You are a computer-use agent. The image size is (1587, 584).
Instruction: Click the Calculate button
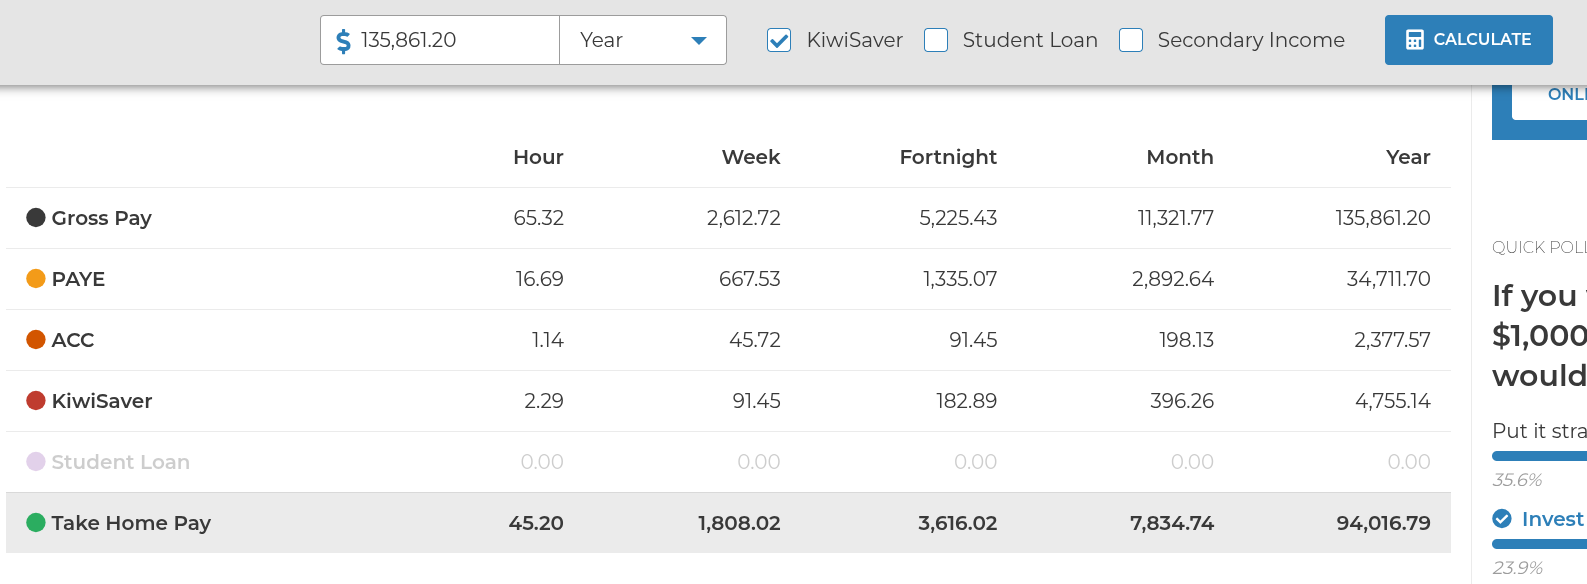(x=1469, y=40)
